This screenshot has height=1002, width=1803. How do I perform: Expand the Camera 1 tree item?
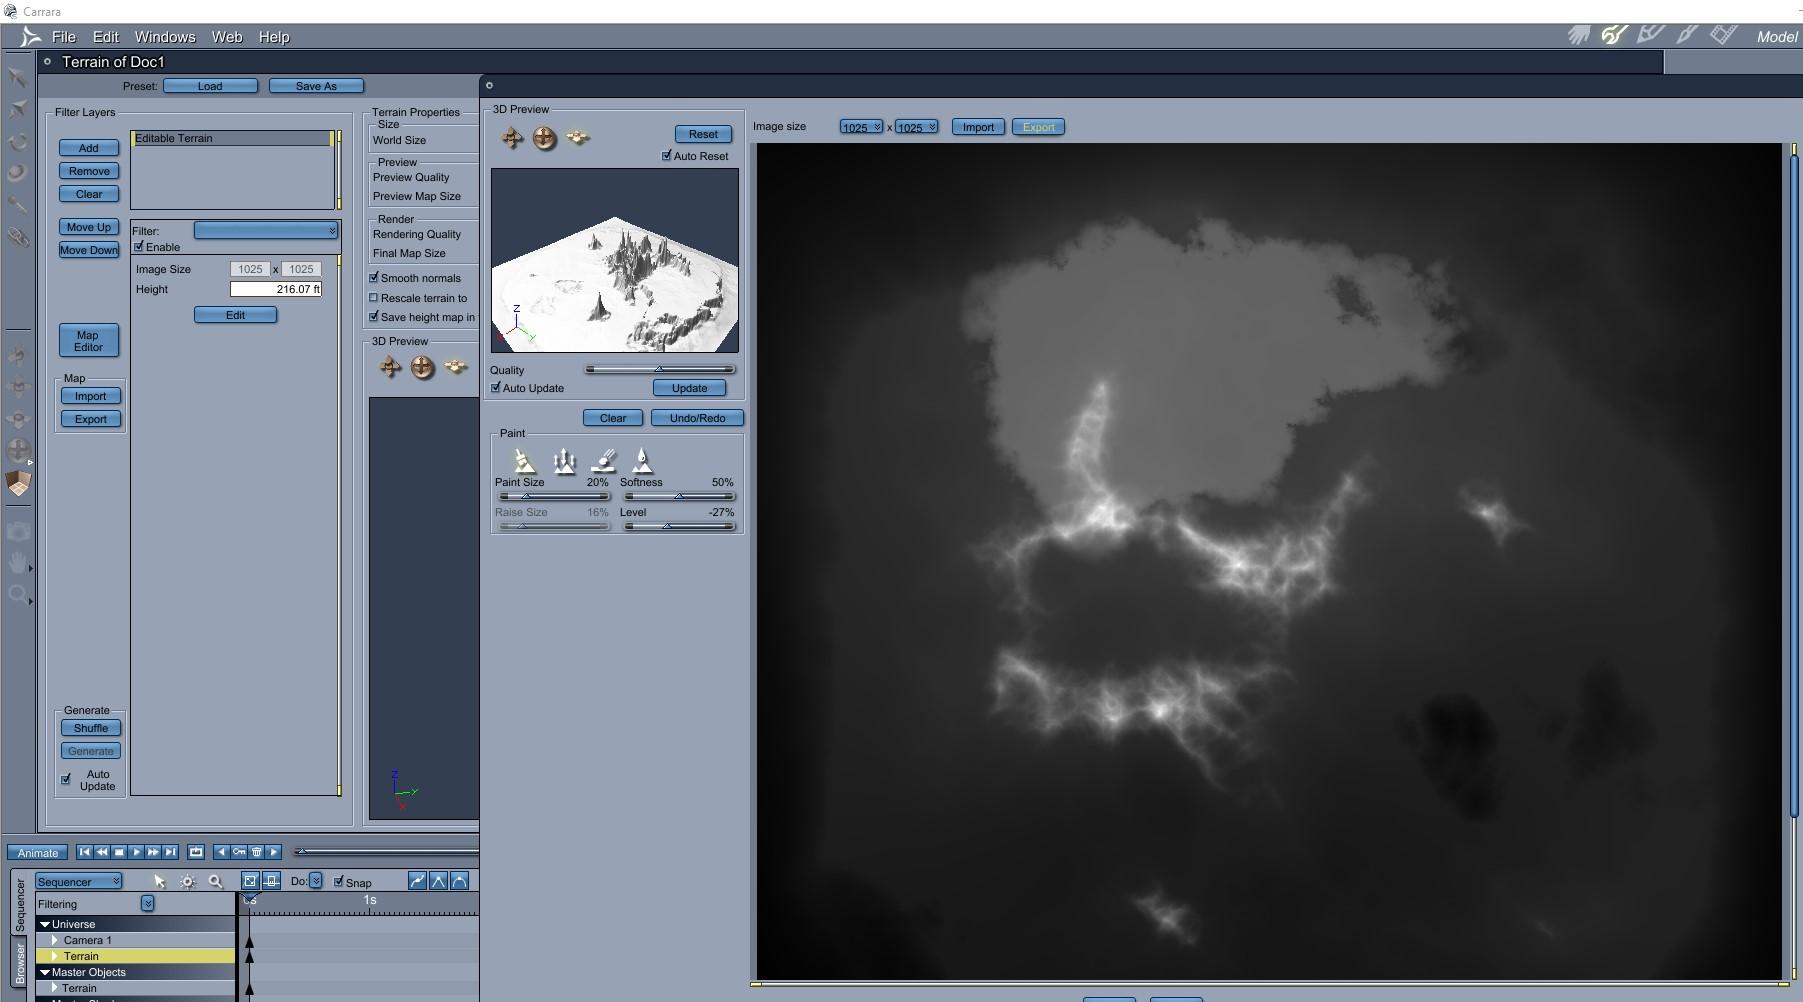coord(55,941)
